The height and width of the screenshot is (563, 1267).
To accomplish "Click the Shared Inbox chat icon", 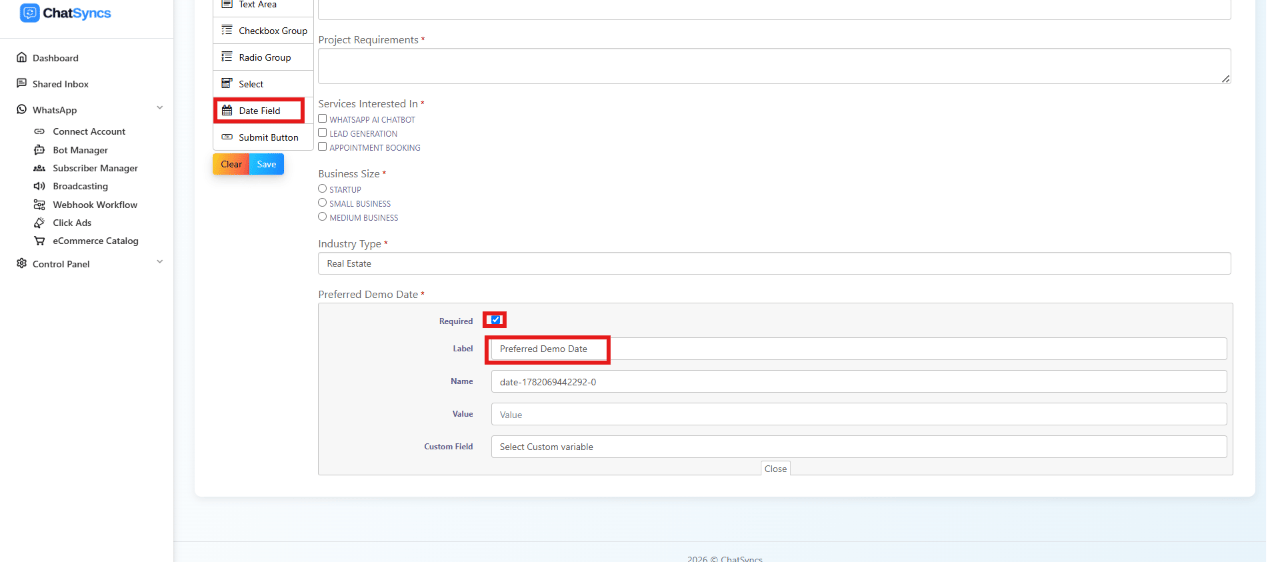I will pos(22,84).
